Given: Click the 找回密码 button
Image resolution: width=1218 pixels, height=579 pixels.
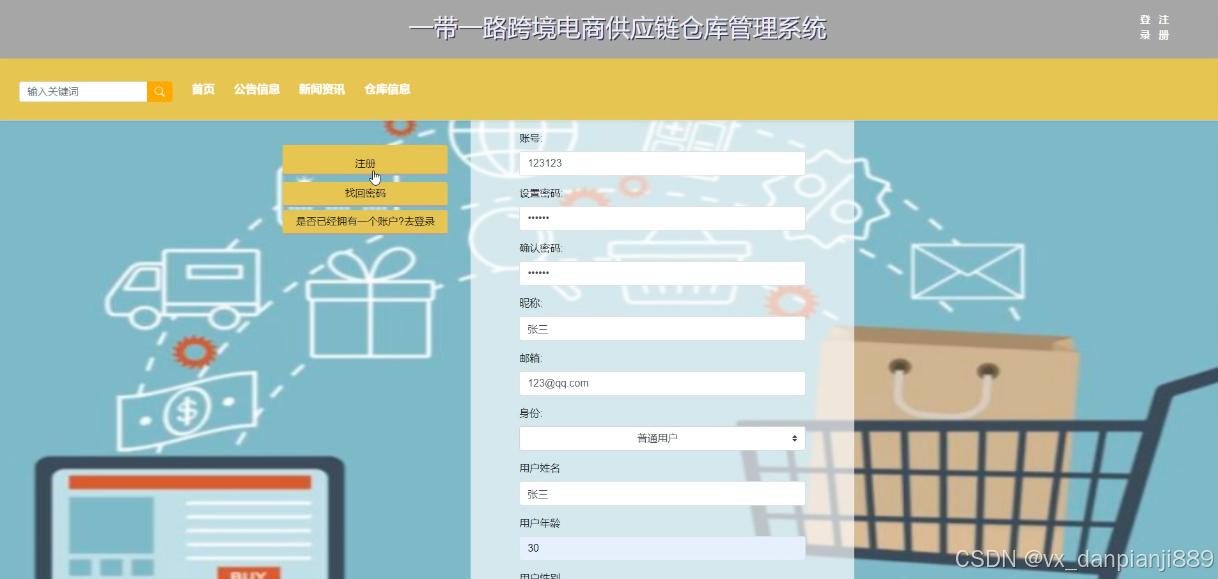Looking at the screenshot, I should pos(365,193).
